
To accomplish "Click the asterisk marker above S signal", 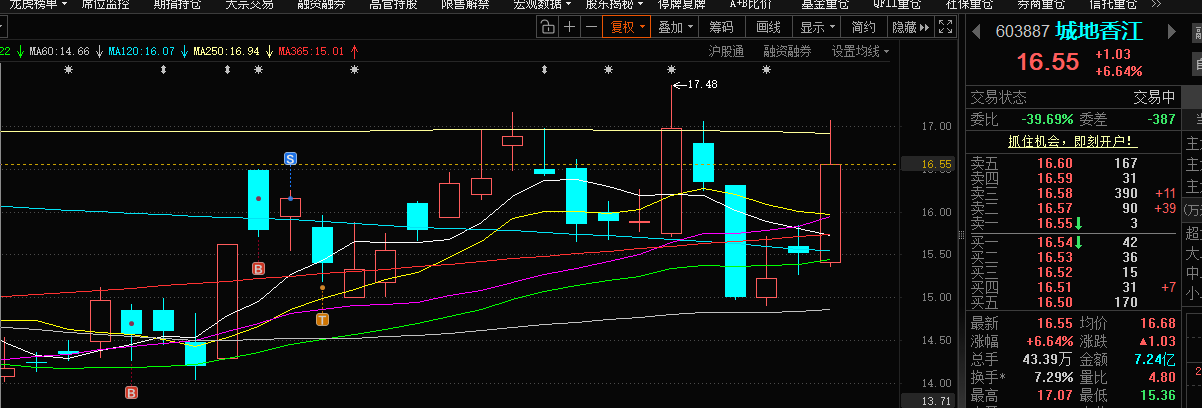I will click(x=258, y=70).
